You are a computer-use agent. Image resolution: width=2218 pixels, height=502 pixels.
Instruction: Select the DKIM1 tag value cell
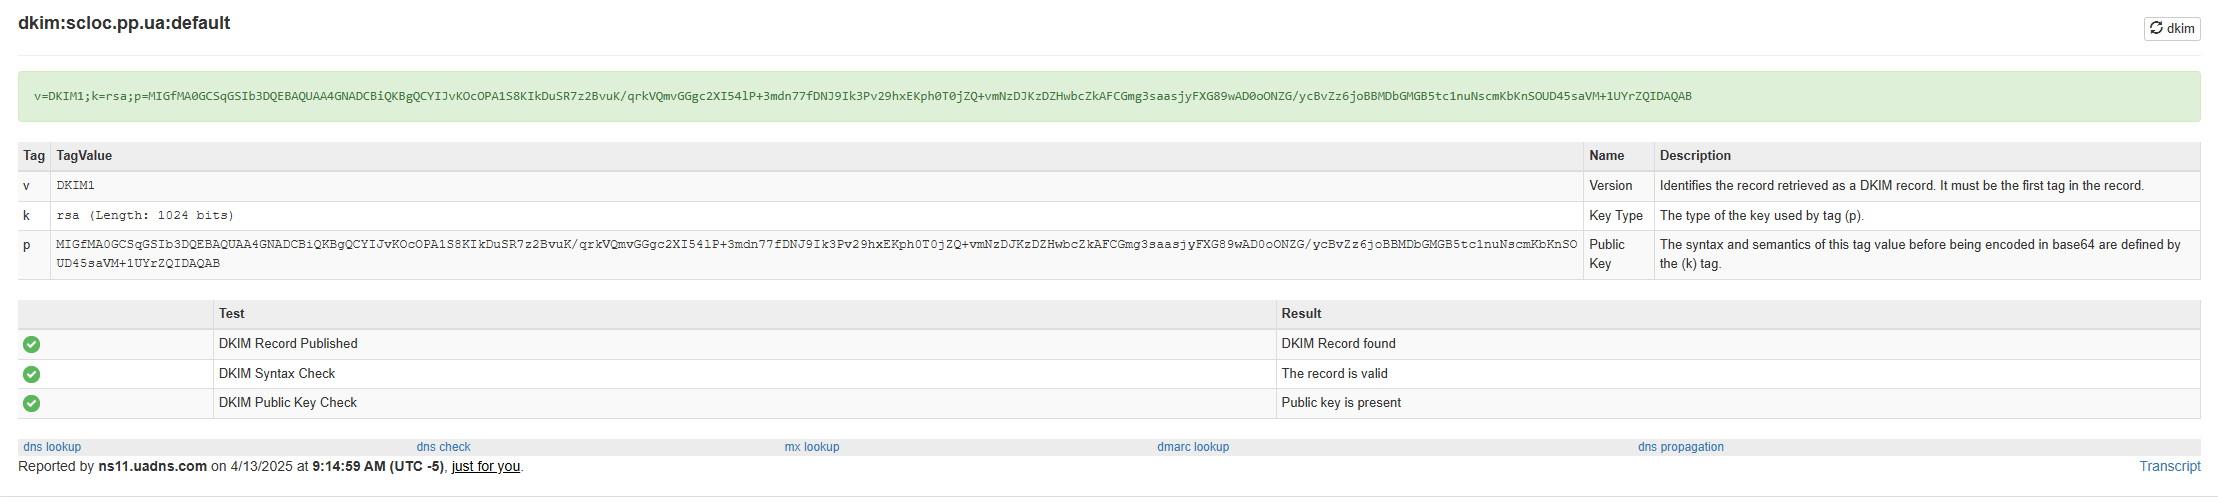point(76,186)
